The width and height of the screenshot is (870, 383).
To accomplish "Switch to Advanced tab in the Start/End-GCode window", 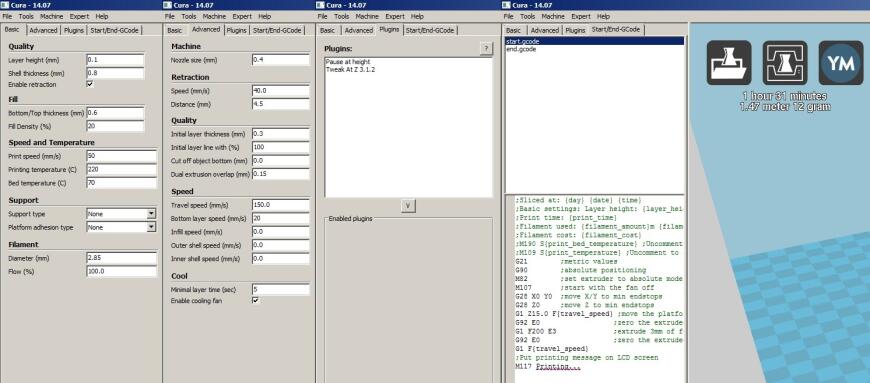I will tap(544, 31).
